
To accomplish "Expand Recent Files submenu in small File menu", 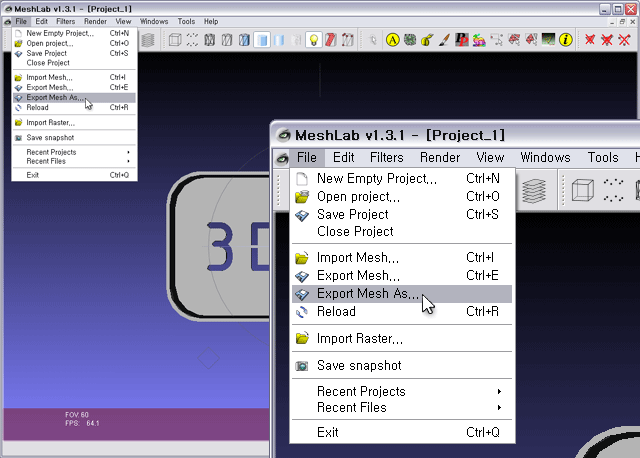I will click(x=74, y=161).
